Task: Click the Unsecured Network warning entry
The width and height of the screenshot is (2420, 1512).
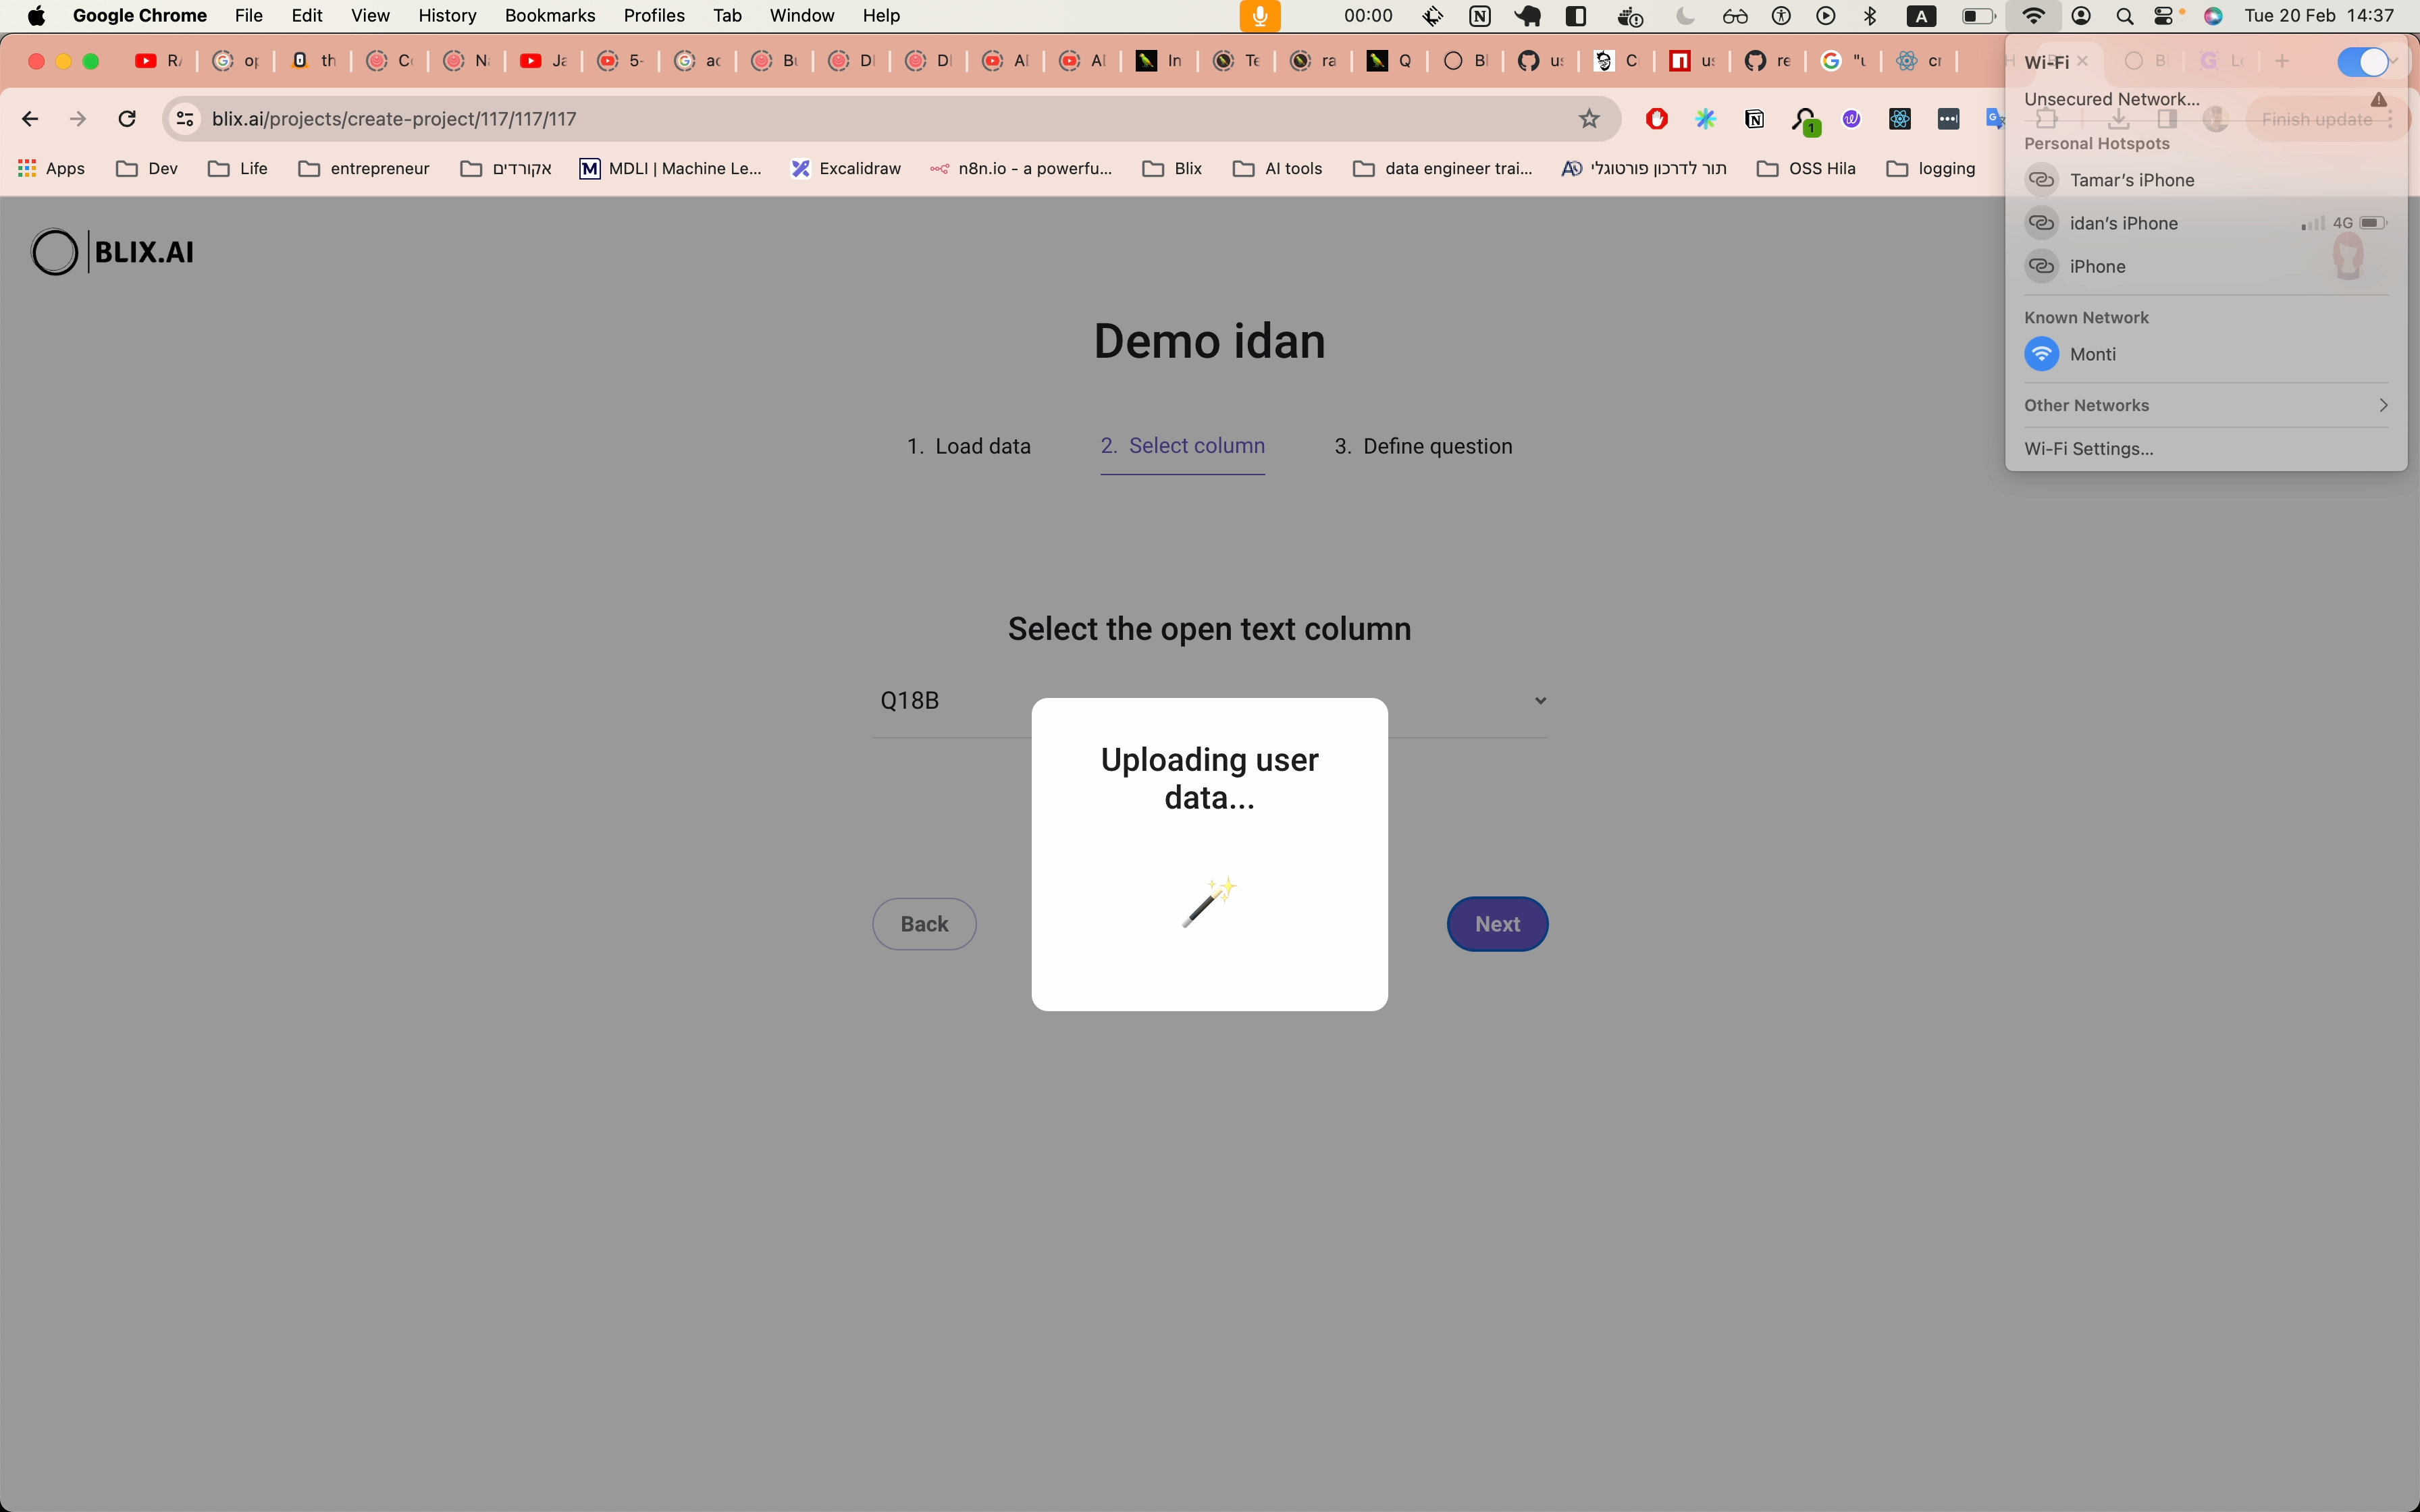Action: coord(2206,99)
